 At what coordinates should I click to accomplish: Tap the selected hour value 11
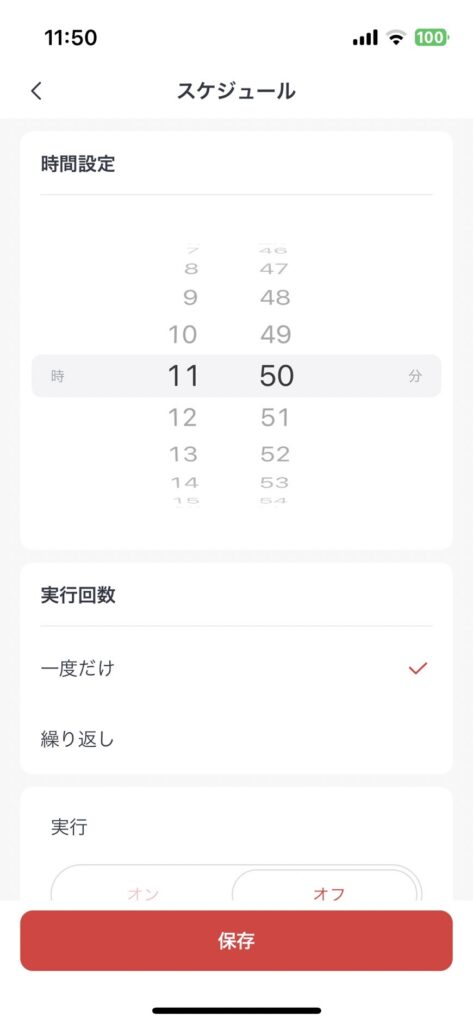tap(182, 376)
